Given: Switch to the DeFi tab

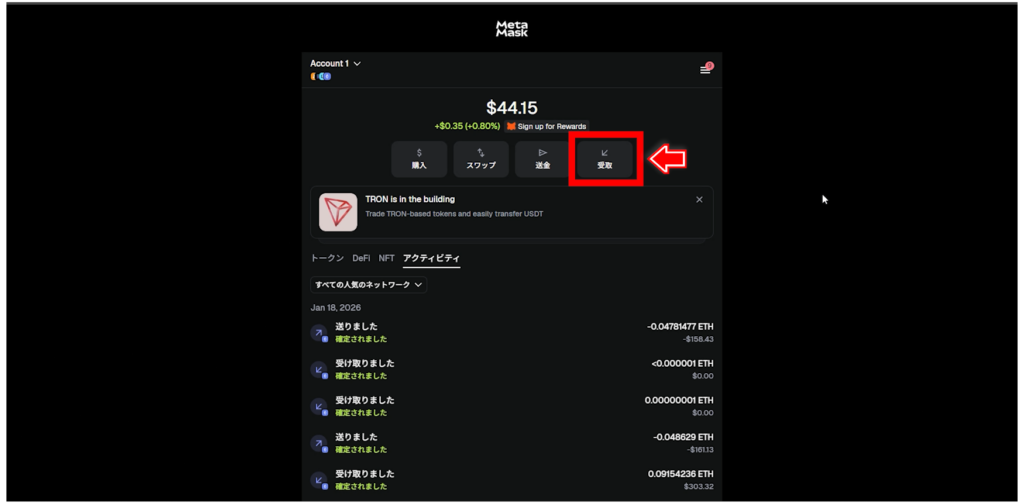Looking at the screenshot, I should [361, 258].
